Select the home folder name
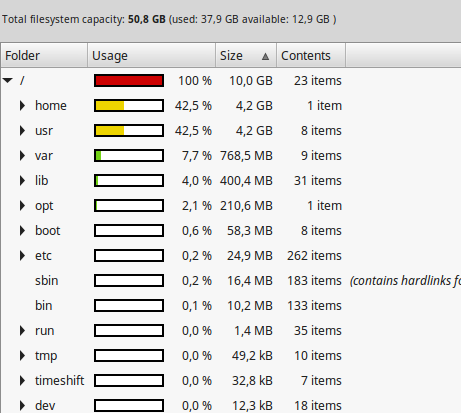Viewport: 461px width, 413px height. [51, 106]
